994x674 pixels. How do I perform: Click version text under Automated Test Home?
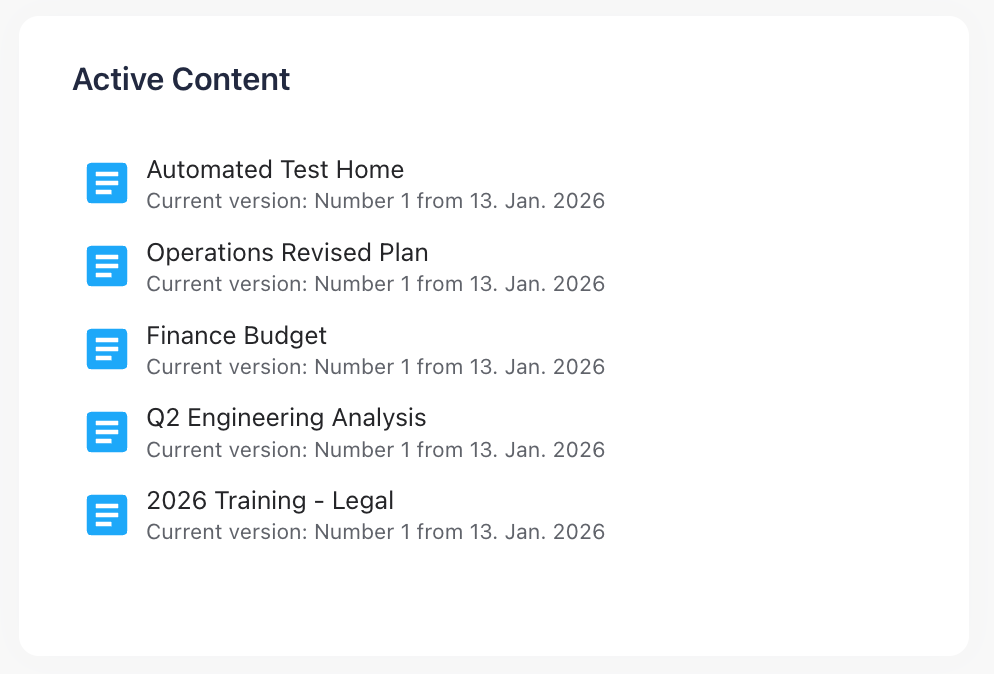click(375, 201)
